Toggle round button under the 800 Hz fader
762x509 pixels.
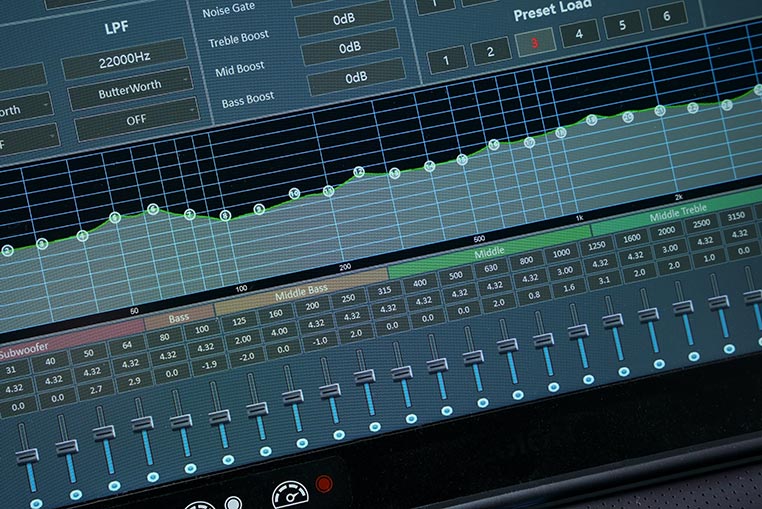click(x=554, y=387)
